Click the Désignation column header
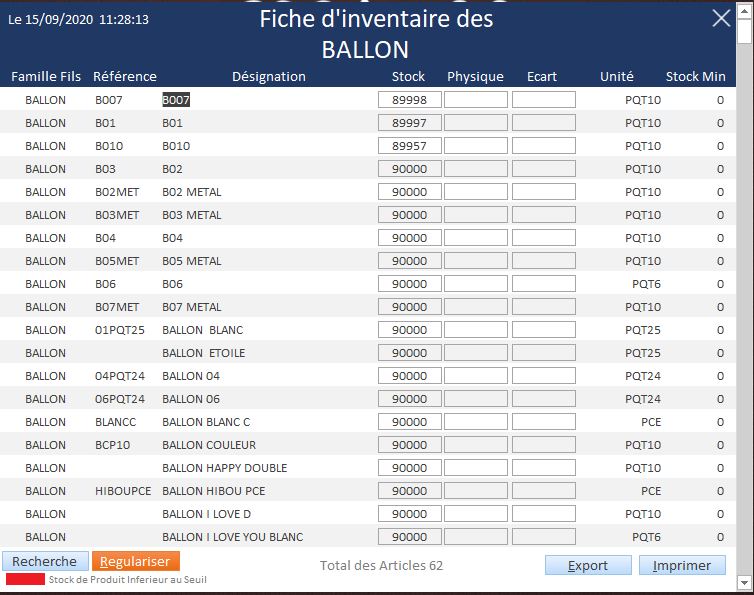Viewport: 754px width, 595px height. coord(268,77)
